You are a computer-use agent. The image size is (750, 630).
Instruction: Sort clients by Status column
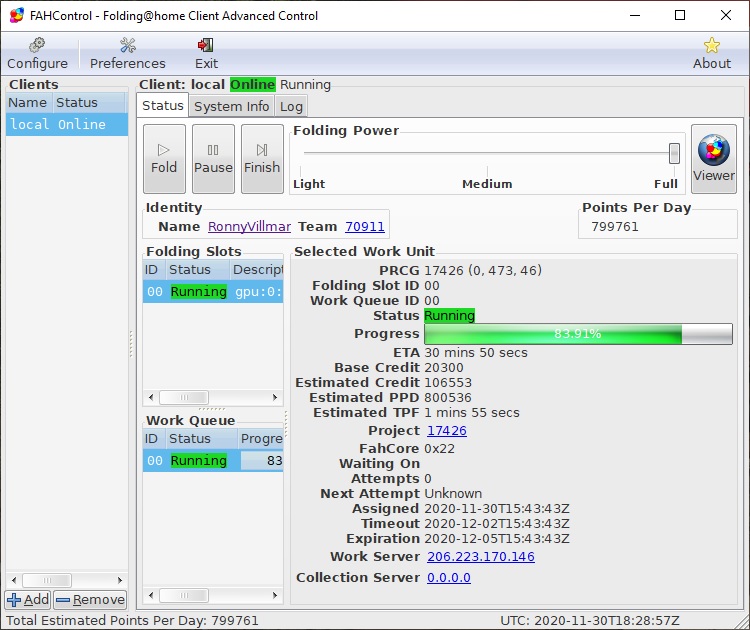click(x=88, y=102)
